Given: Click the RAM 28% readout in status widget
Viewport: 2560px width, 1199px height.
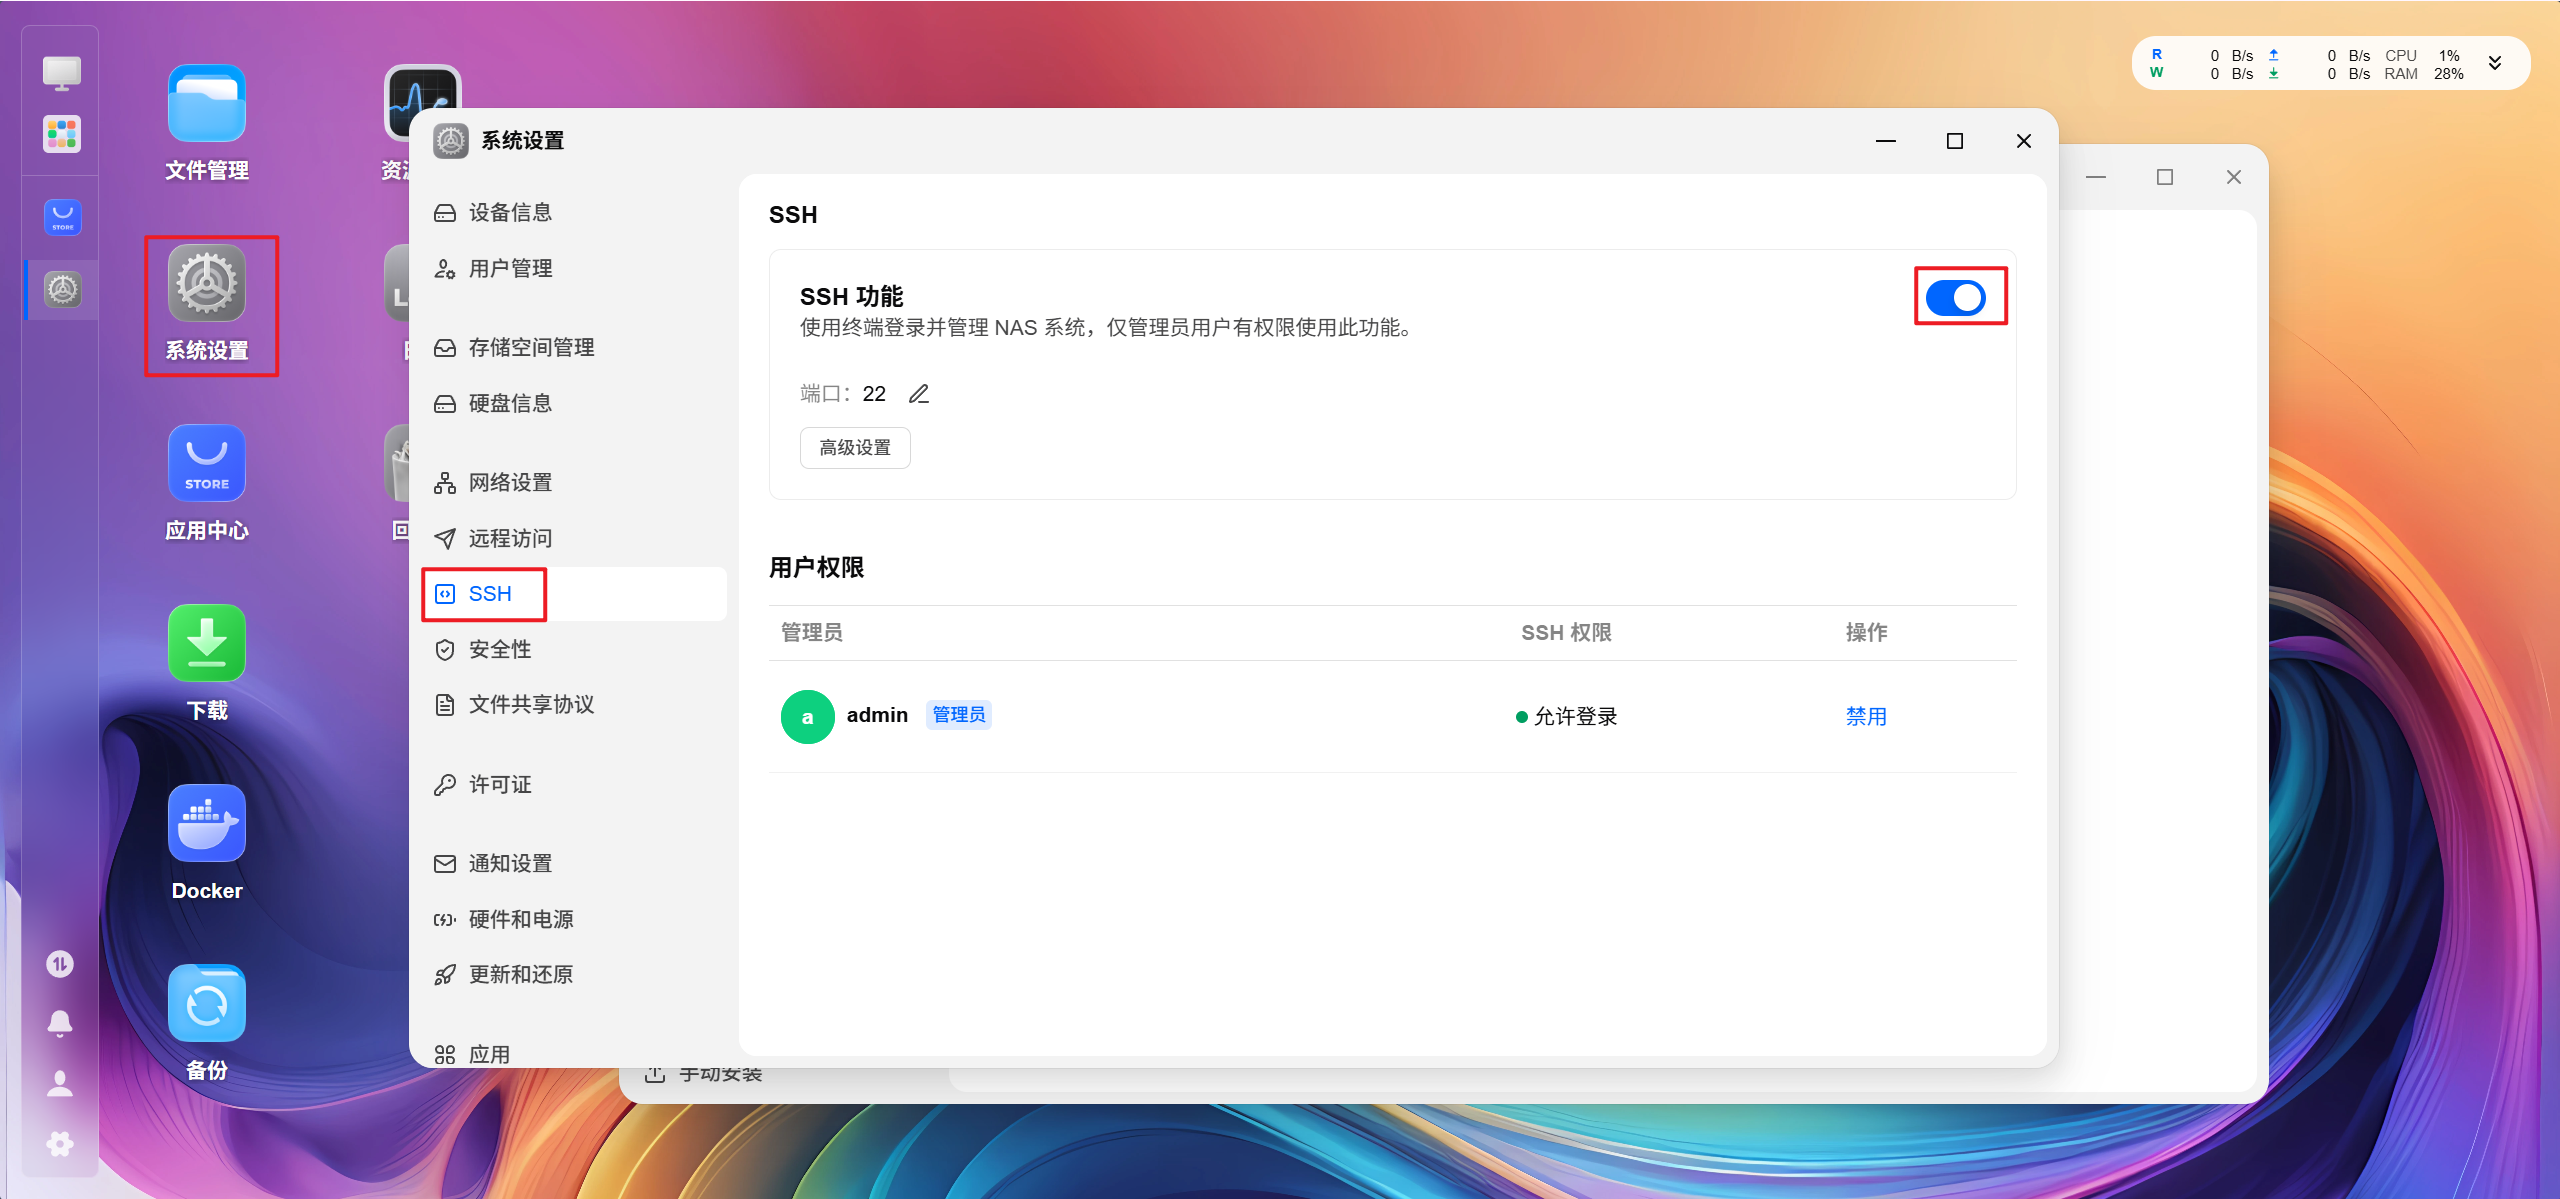Looking at the screenshot, I should pos(2424,73).
